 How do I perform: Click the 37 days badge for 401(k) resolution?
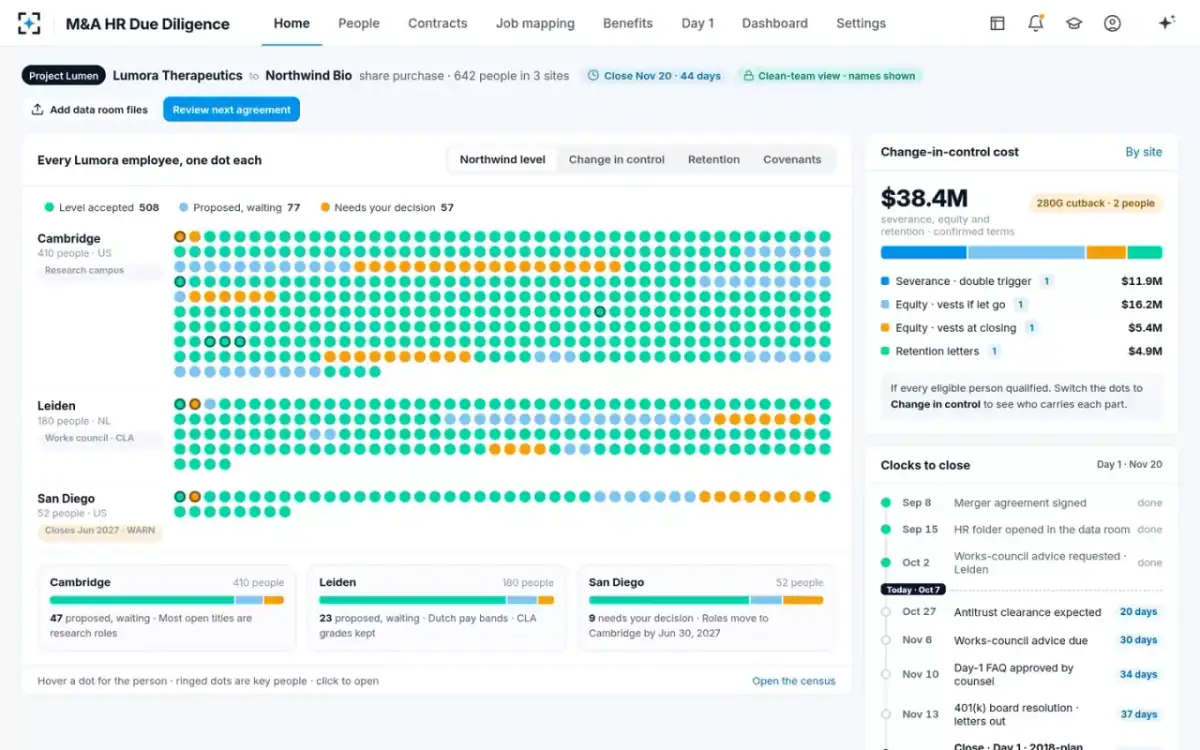(1138, 715)
